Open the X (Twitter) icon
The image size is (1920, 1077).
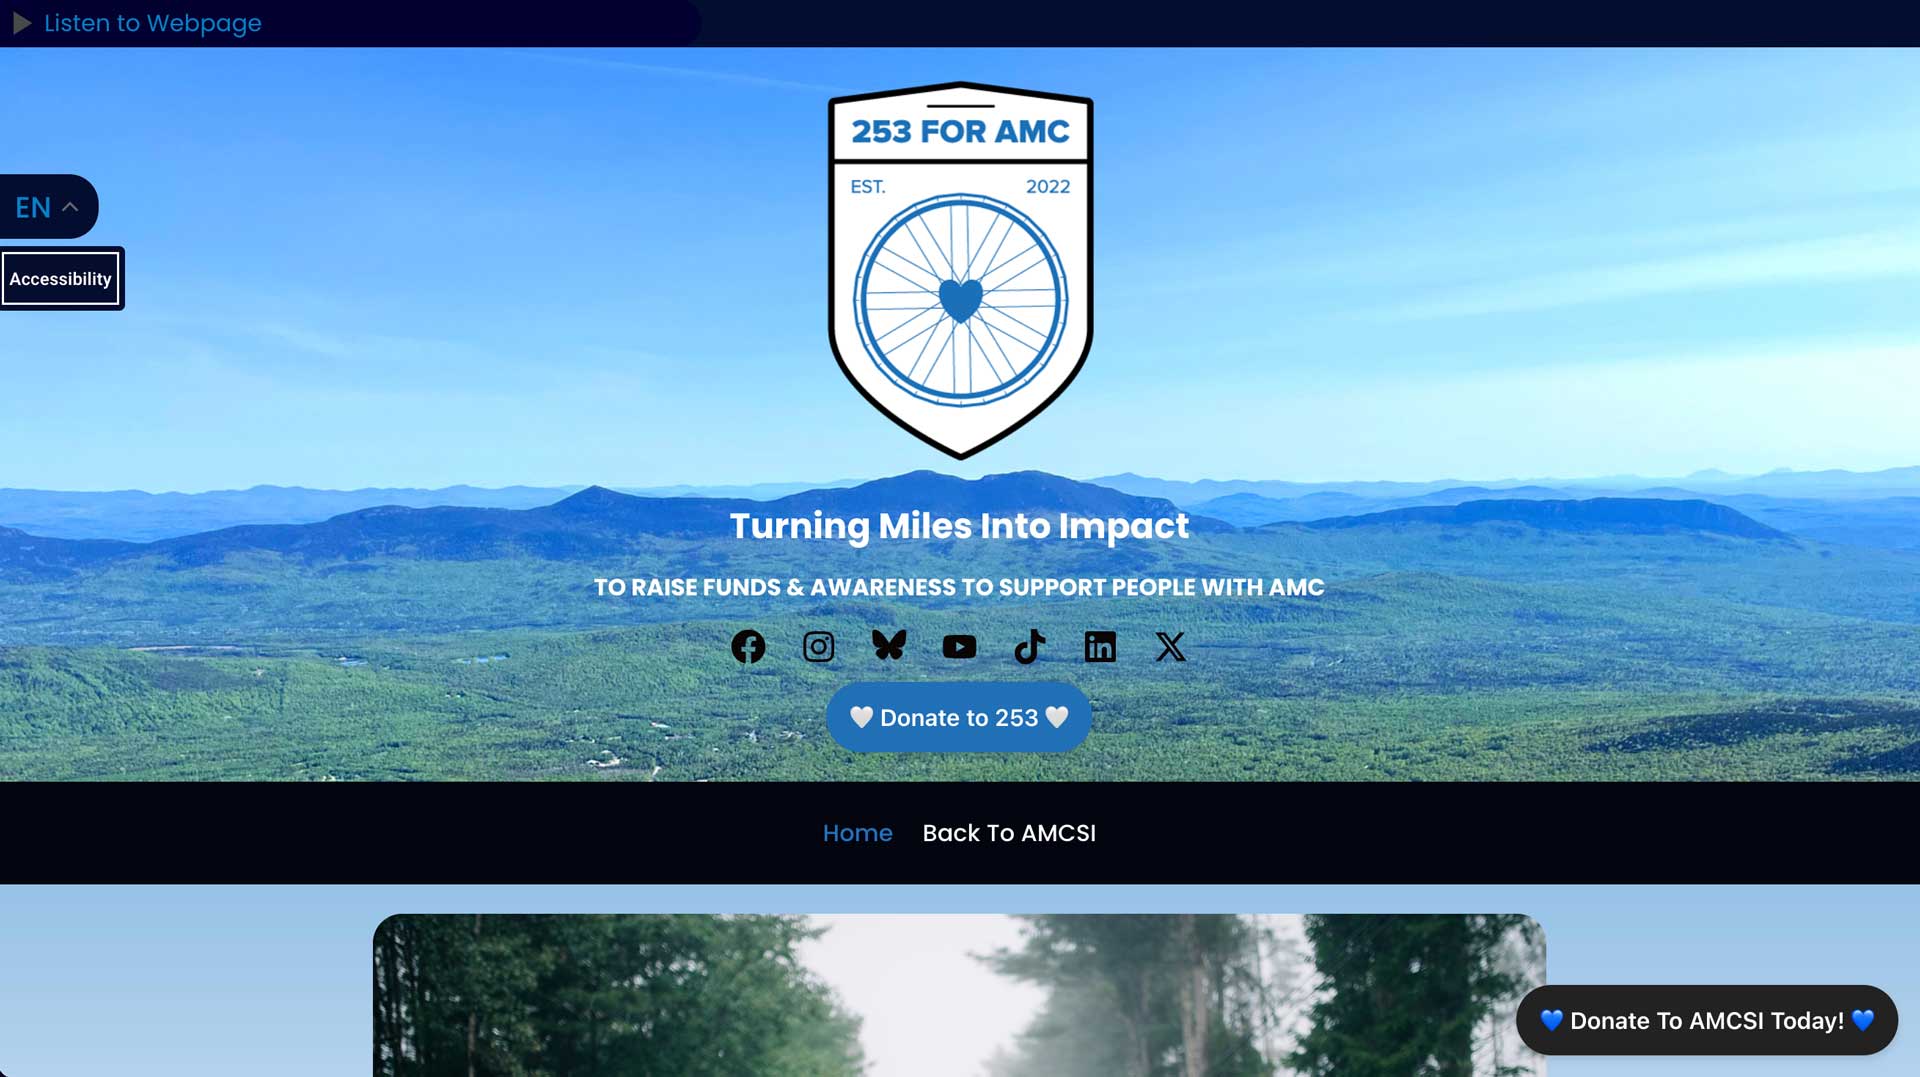1171,647
